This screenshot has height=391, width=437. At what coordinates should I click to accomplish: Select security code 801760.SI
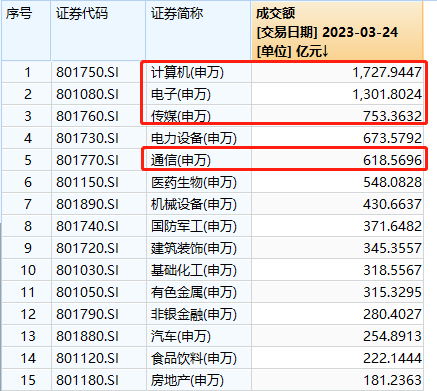[87, 116]
